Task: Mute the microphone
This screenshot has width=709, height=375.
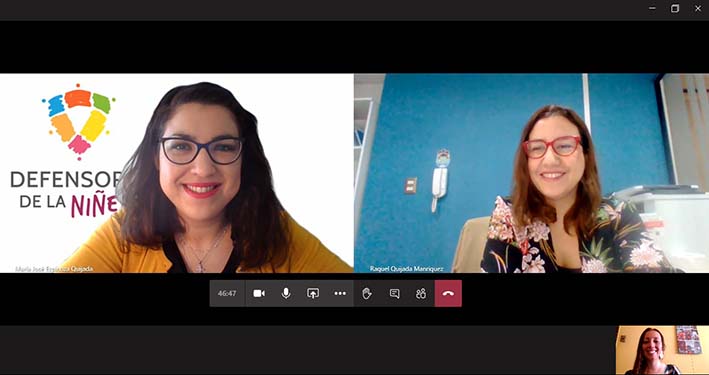Action: pos(286,294)
